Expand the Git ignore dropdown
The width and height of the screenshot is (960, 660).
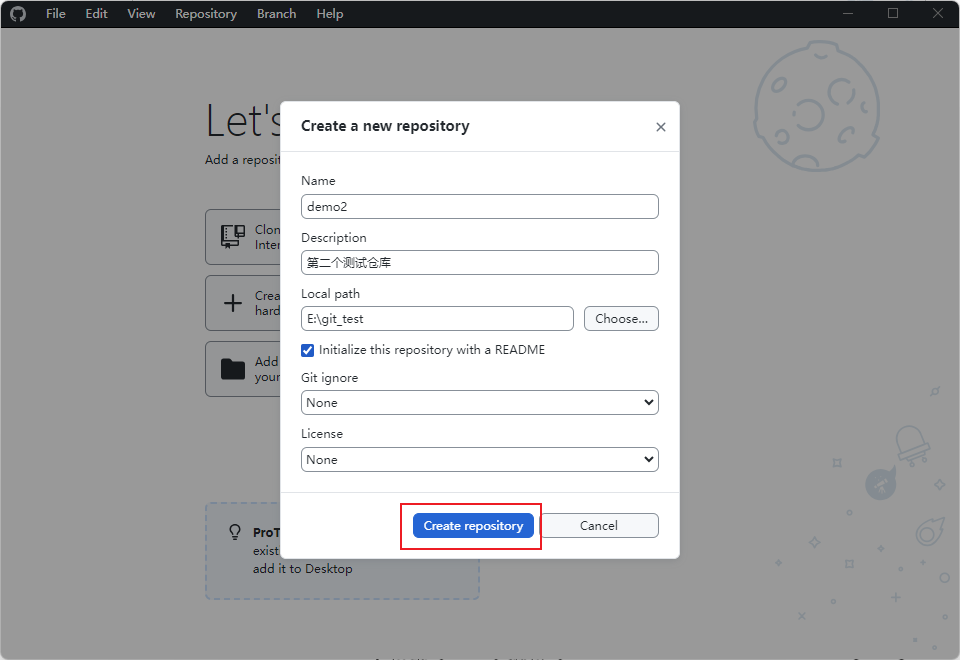pos(479,403)
